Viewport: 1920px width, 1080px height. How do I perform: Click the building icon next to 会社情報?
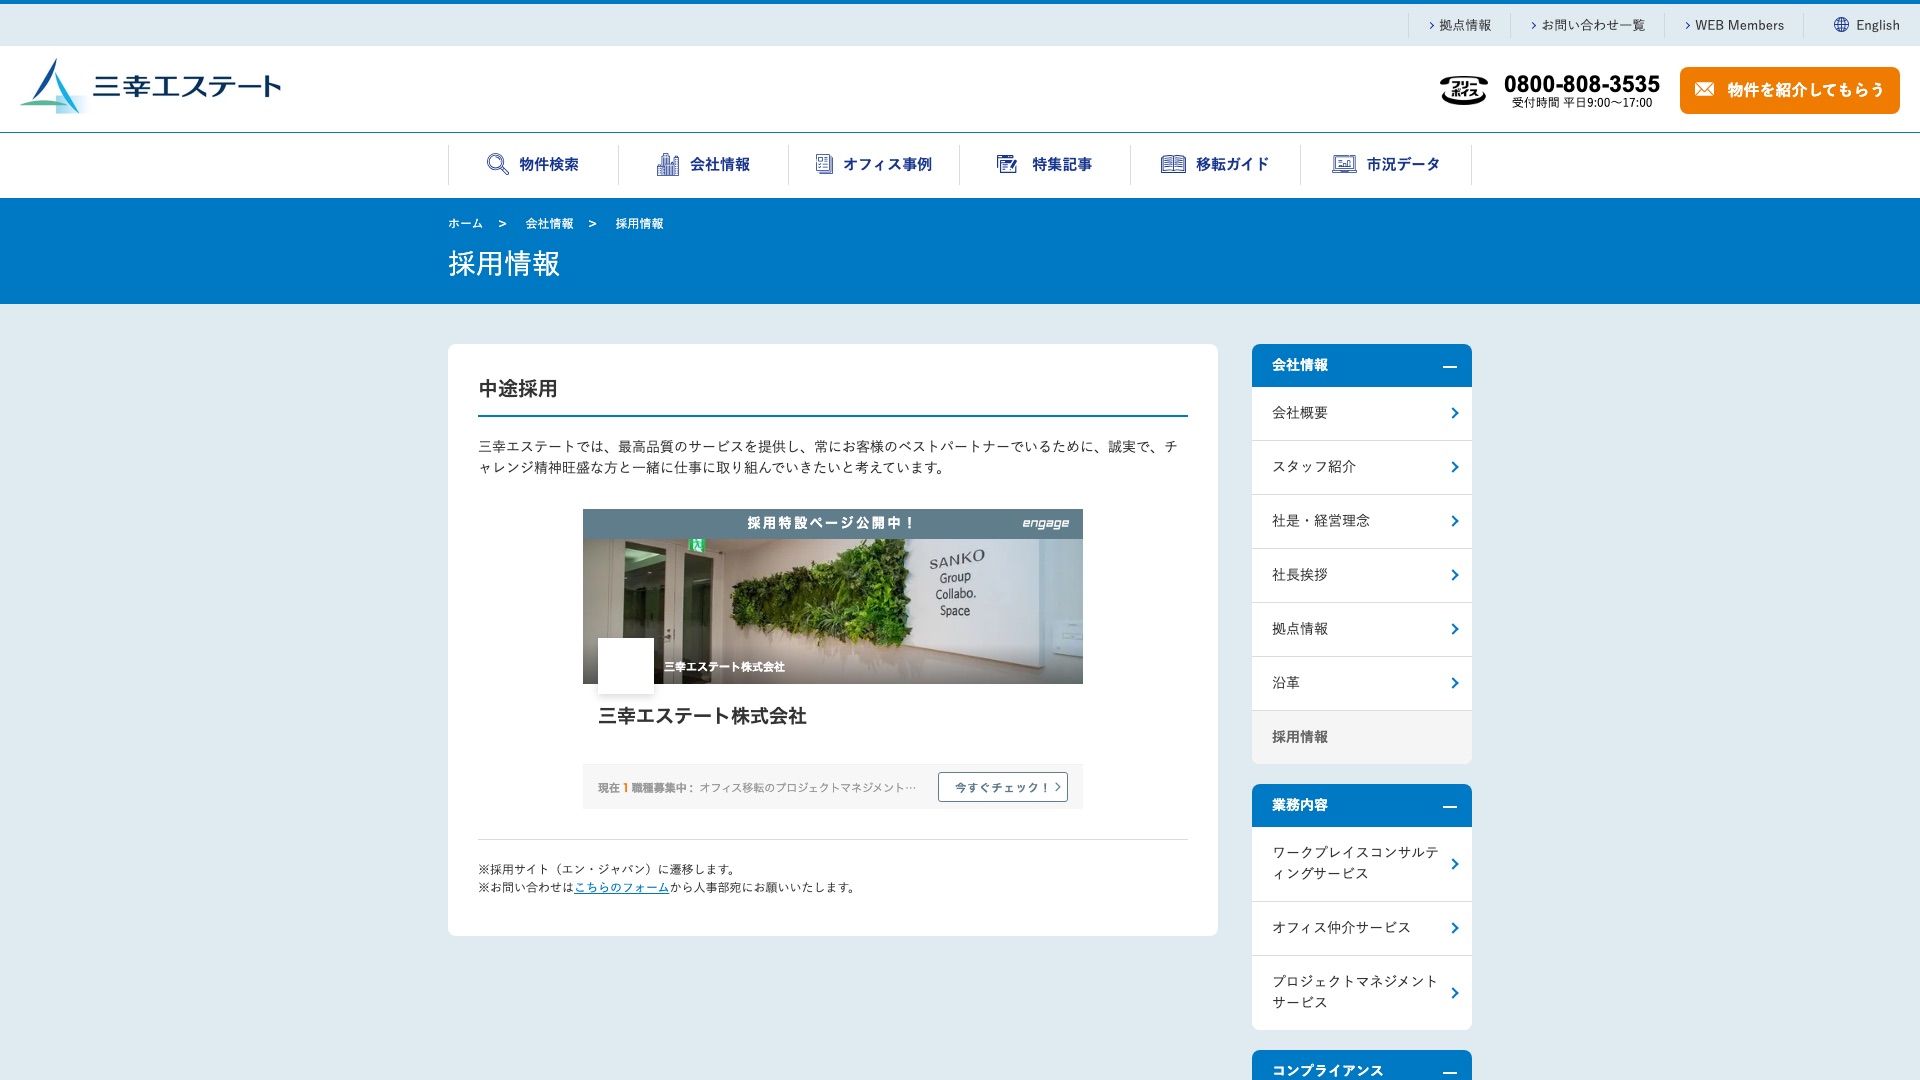pyautogui.click(x=668, y=164)
